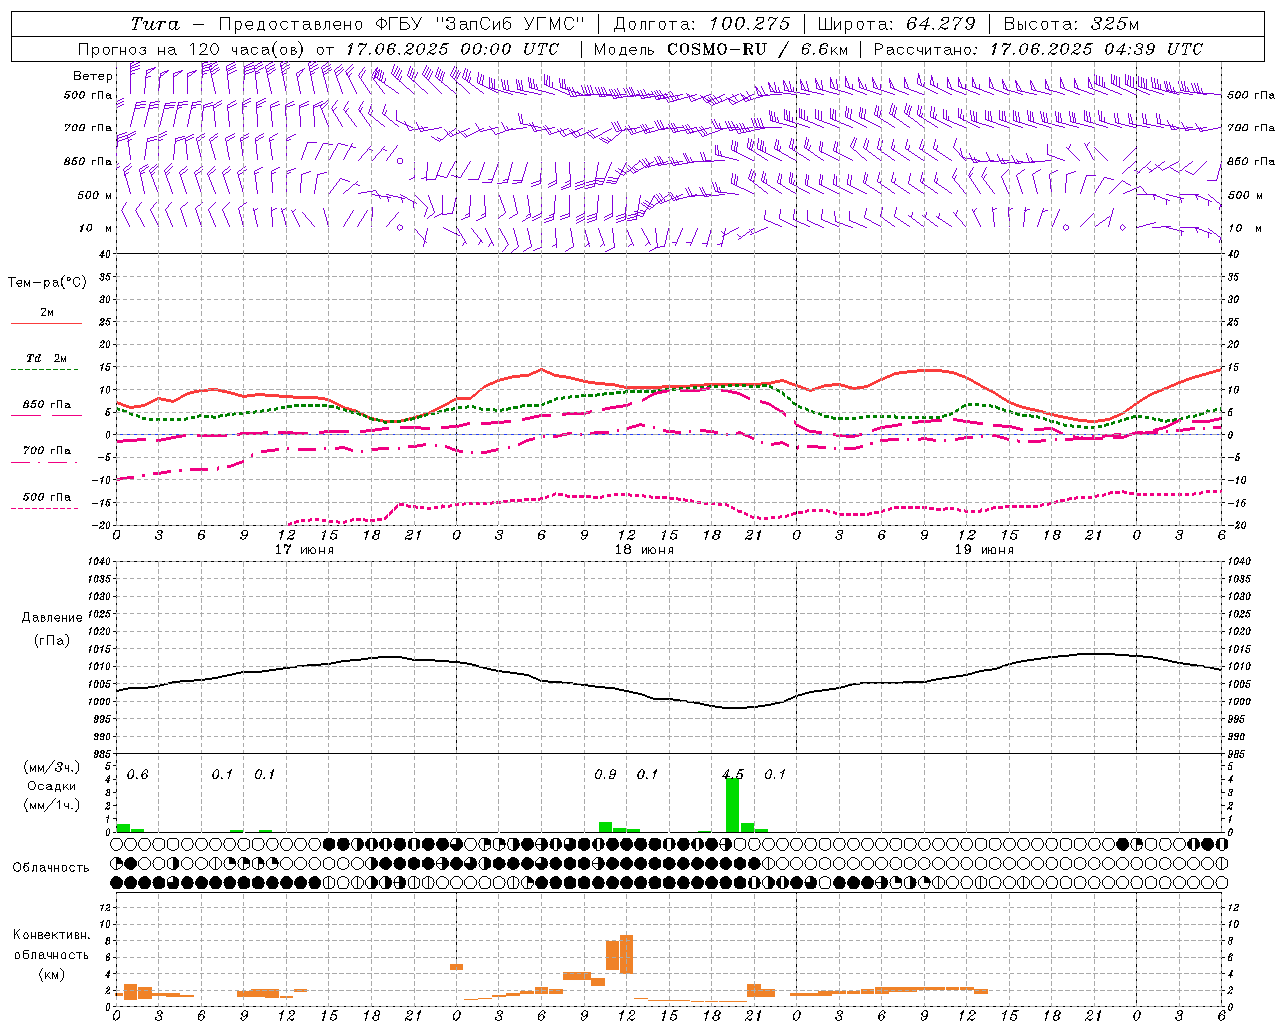Click the 0.9 precipitation amount value
The width and height of the screenshot is (1280, 1024).
coord(605,774)
